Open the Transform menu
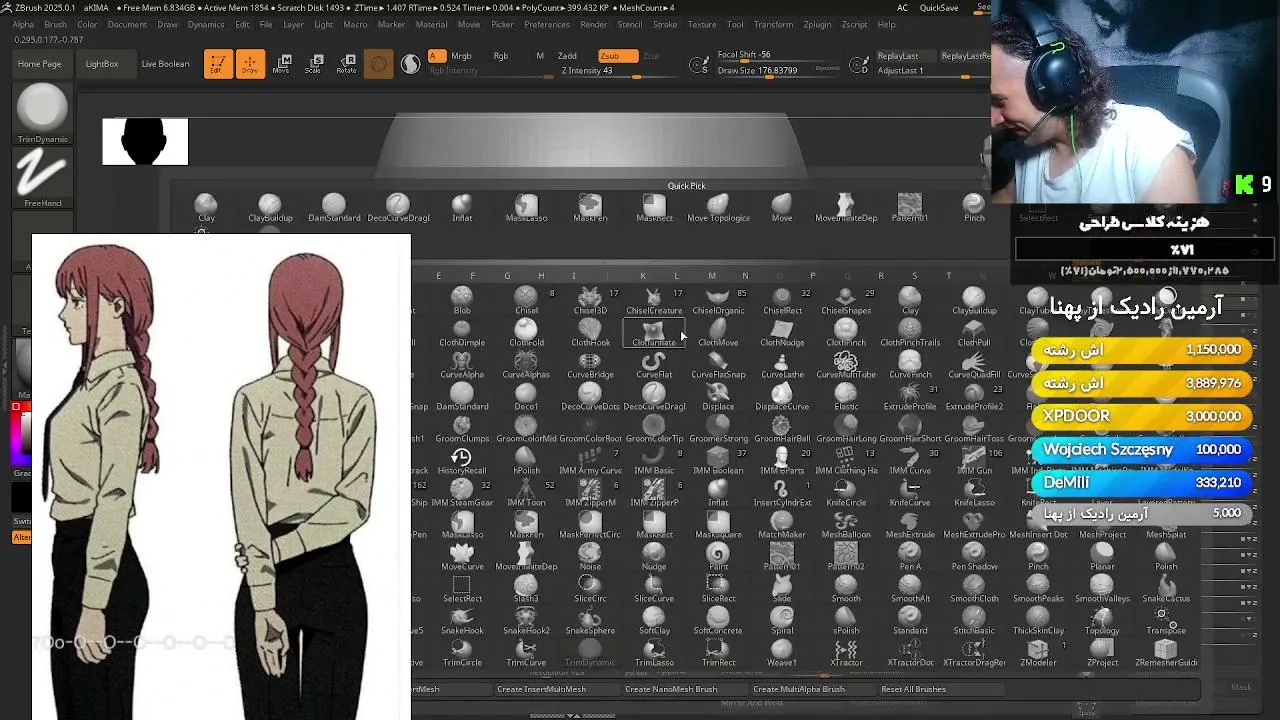Viewport: 1280px width, 720px height. 773,24
